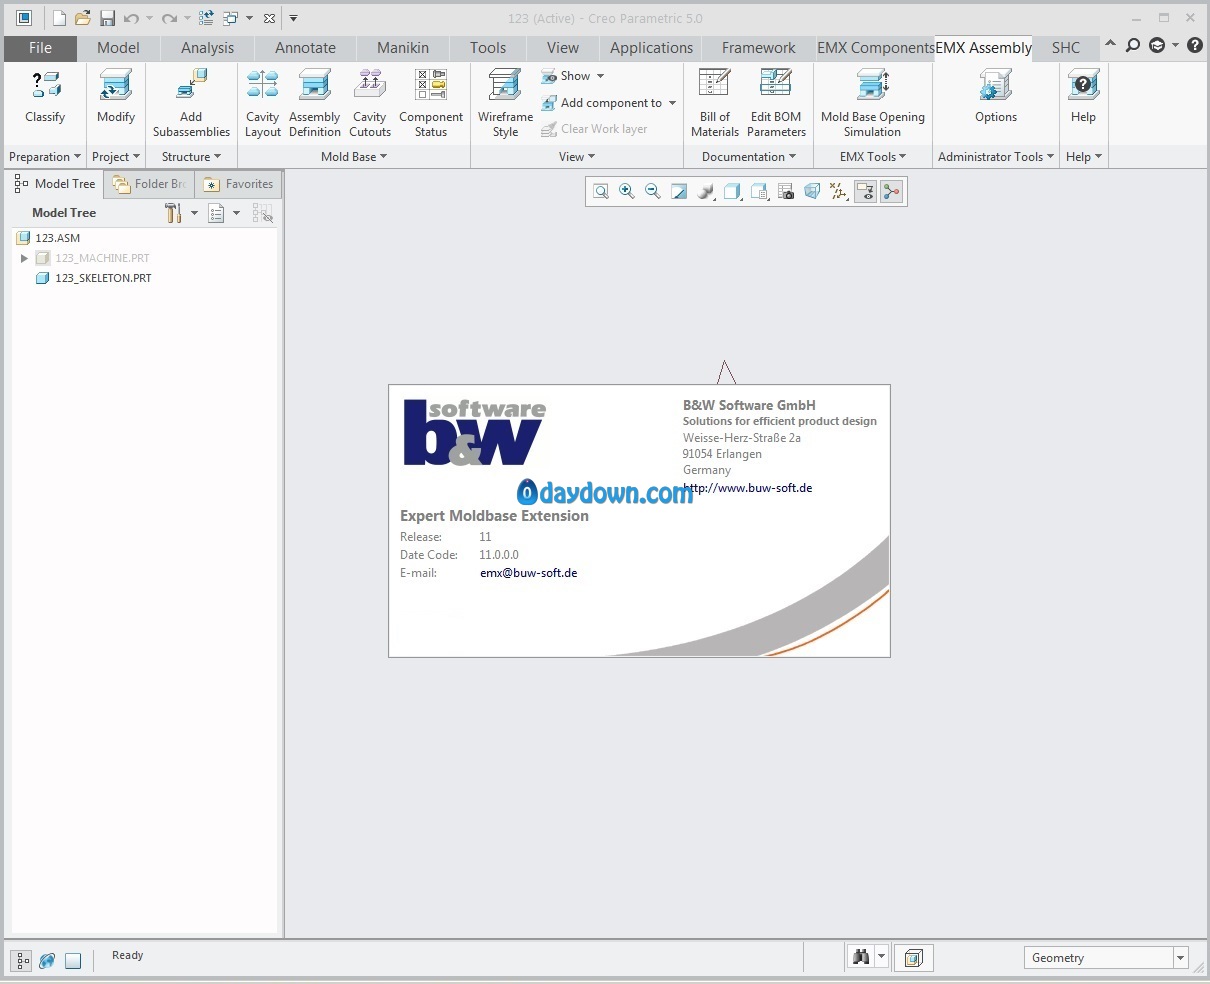Open the Geometry selection filter combo box
The height and width of the screenshot is (984, 1210).
pyautogui.click(x=1106, y=958)
